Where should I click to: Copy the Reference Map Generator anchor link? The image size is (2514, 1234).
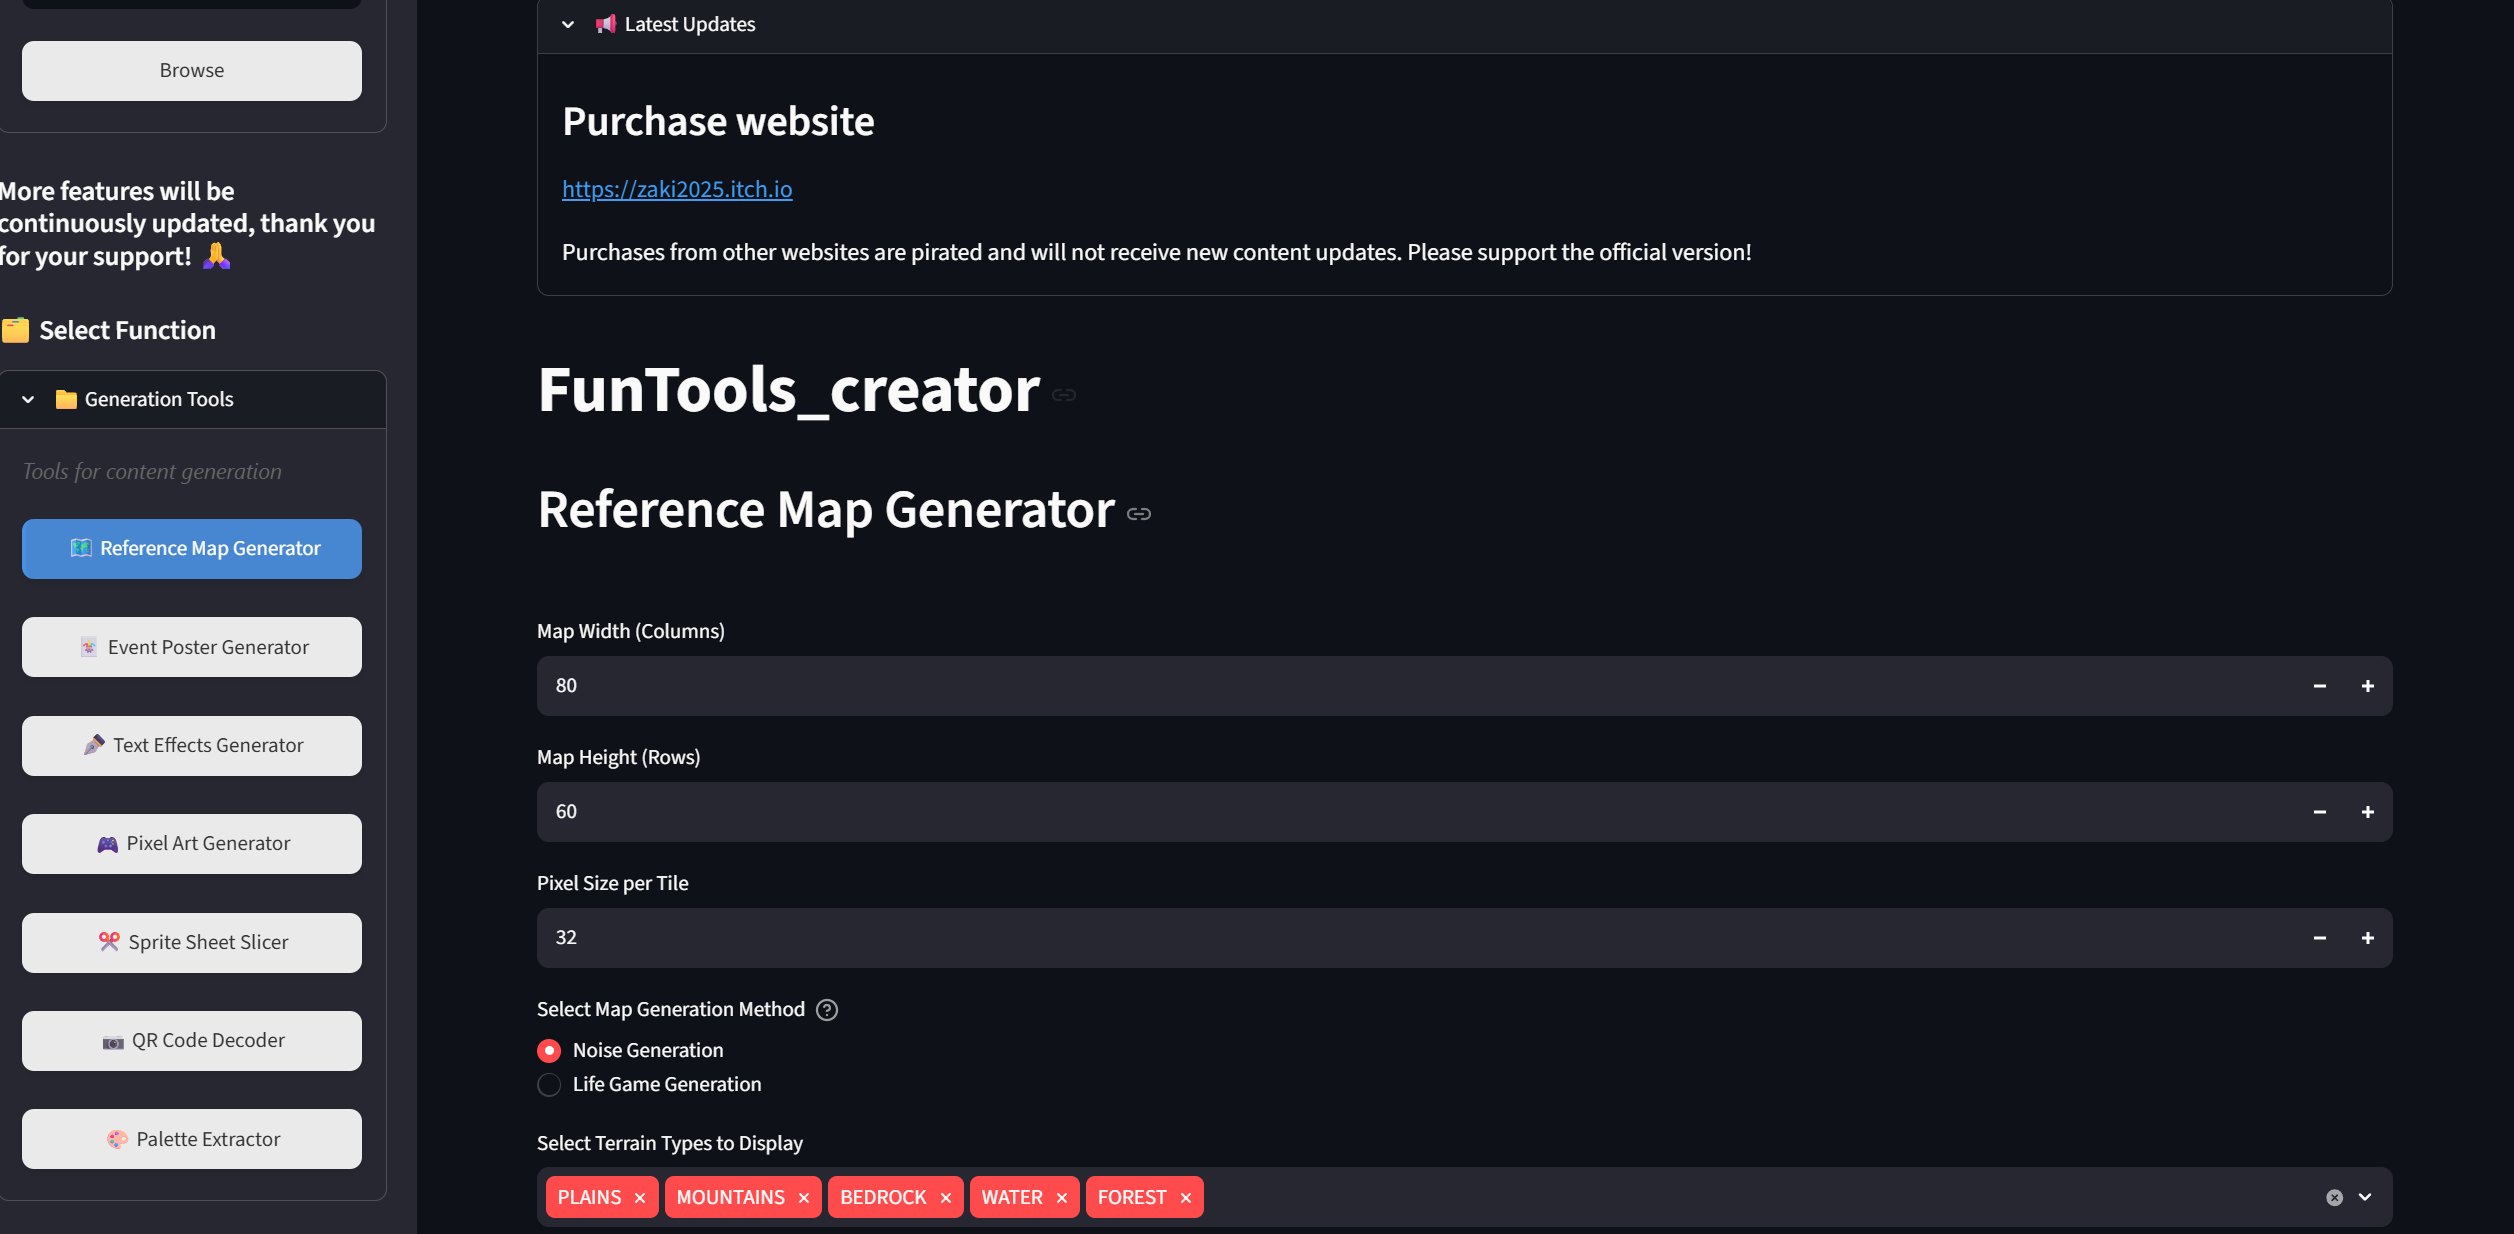pyautogui.click(x=1139, y=514)
